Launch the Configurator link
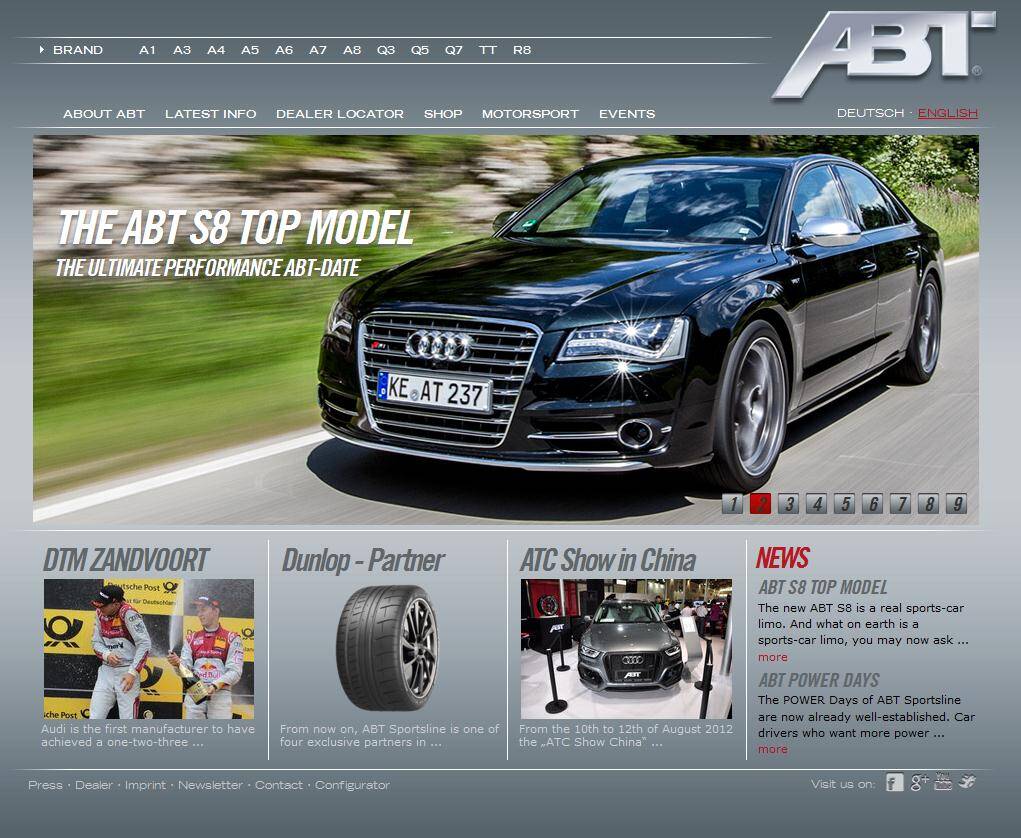 click(x=352, y=785)
